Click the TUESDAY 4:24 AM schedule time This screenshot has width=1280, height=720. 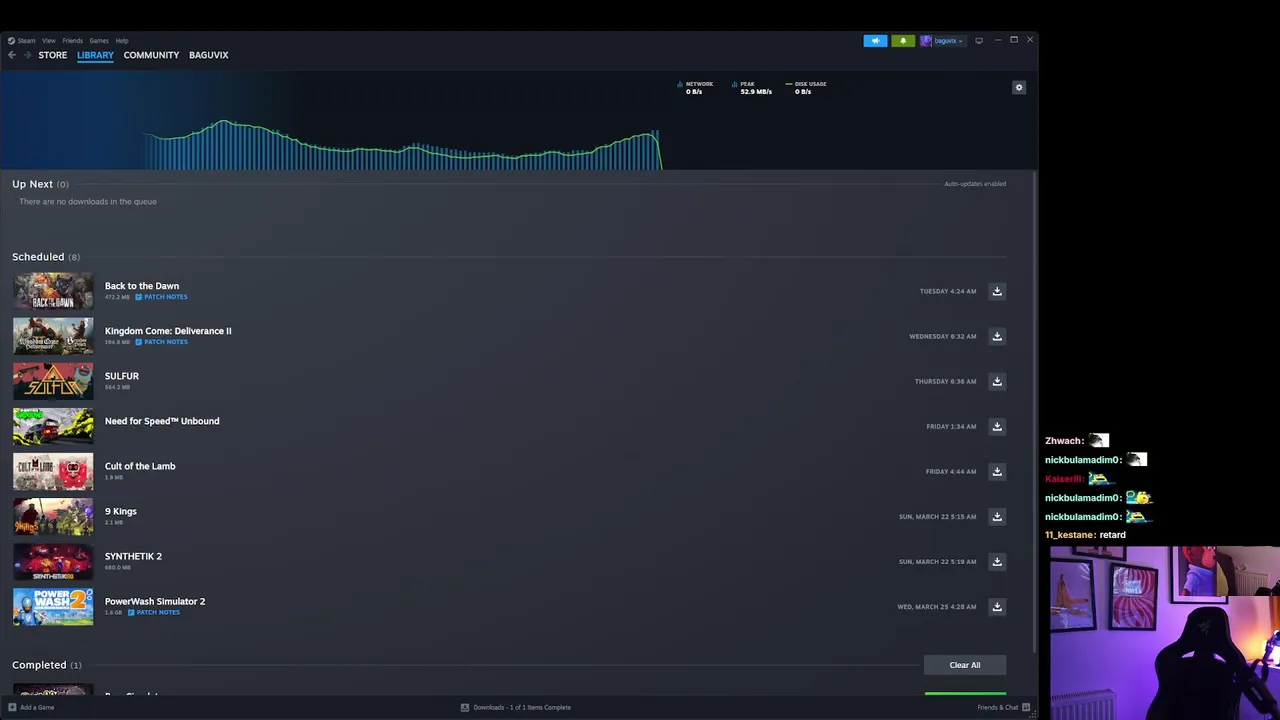click(x=948, y=291)
